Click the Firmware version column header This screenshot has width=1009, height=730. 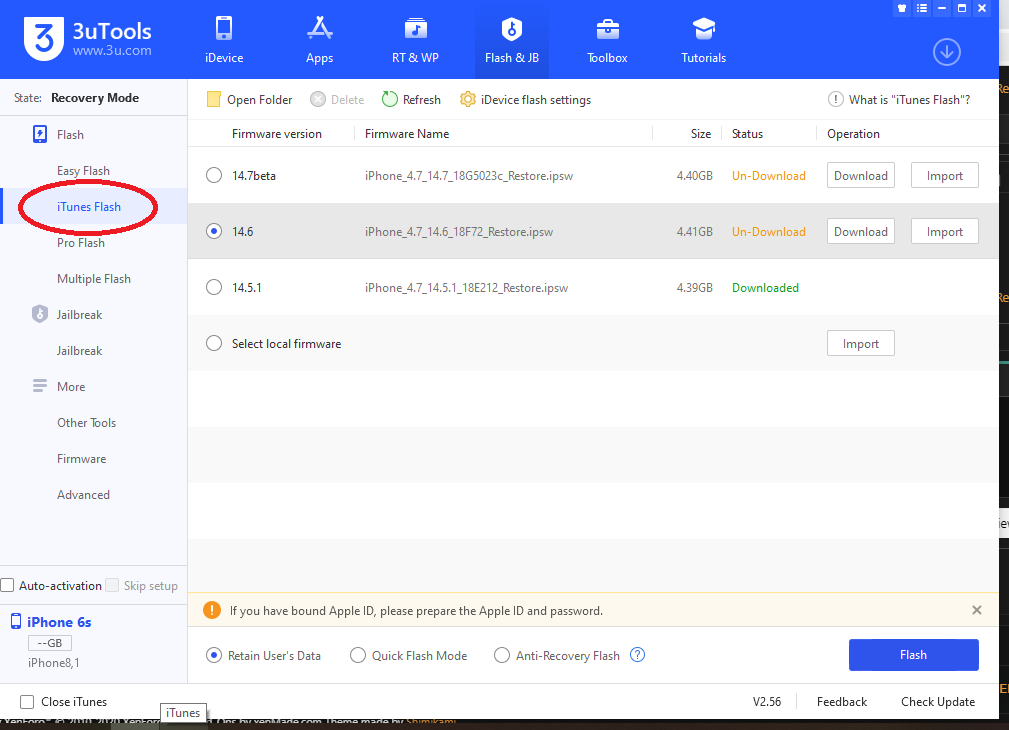click(x=277, y=134)
